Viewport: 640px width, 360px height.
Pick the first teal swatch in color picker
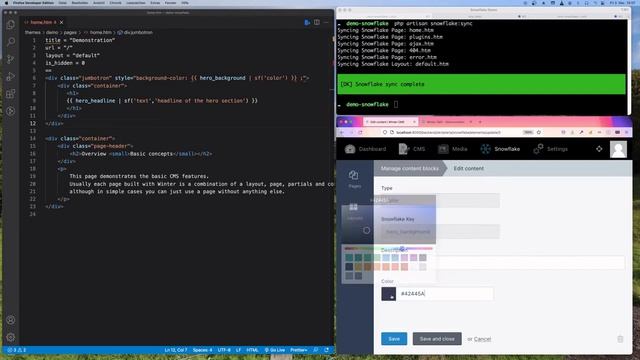(x=349, y=258)
